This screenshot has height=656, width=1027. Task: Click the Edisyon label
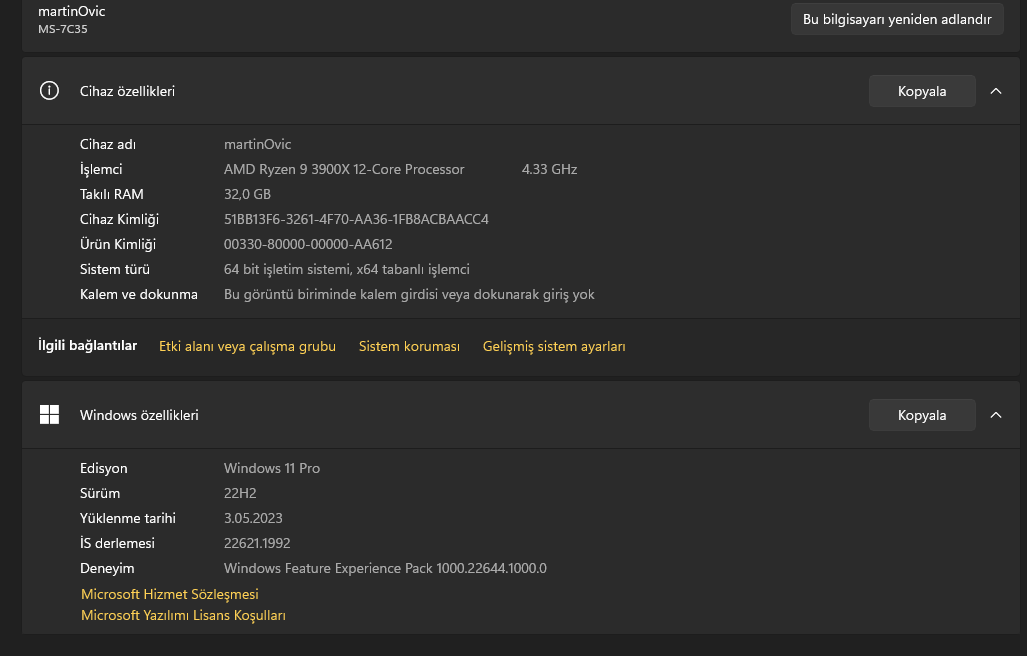pos(103,468)
